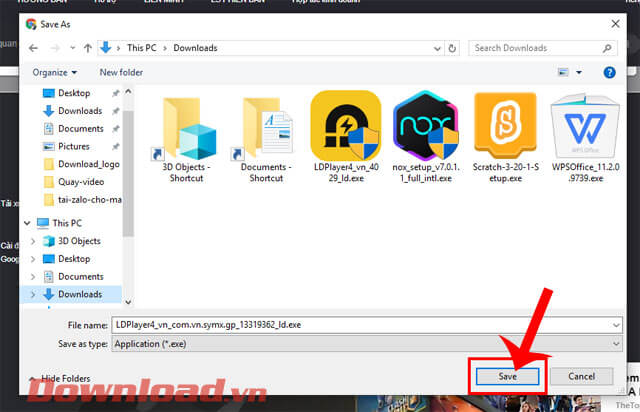Collapse the This PC tree node
The height and width of the screenshot is (412, 640).
27,223
